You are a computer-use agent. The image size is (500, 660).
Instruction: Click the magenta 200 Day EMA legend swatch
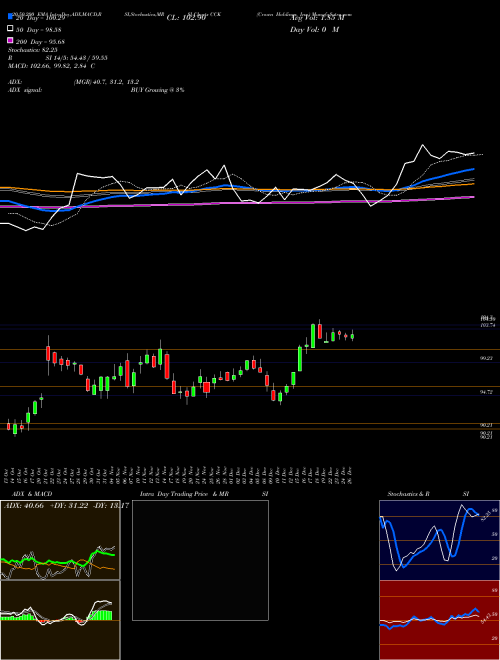point(10,40)
